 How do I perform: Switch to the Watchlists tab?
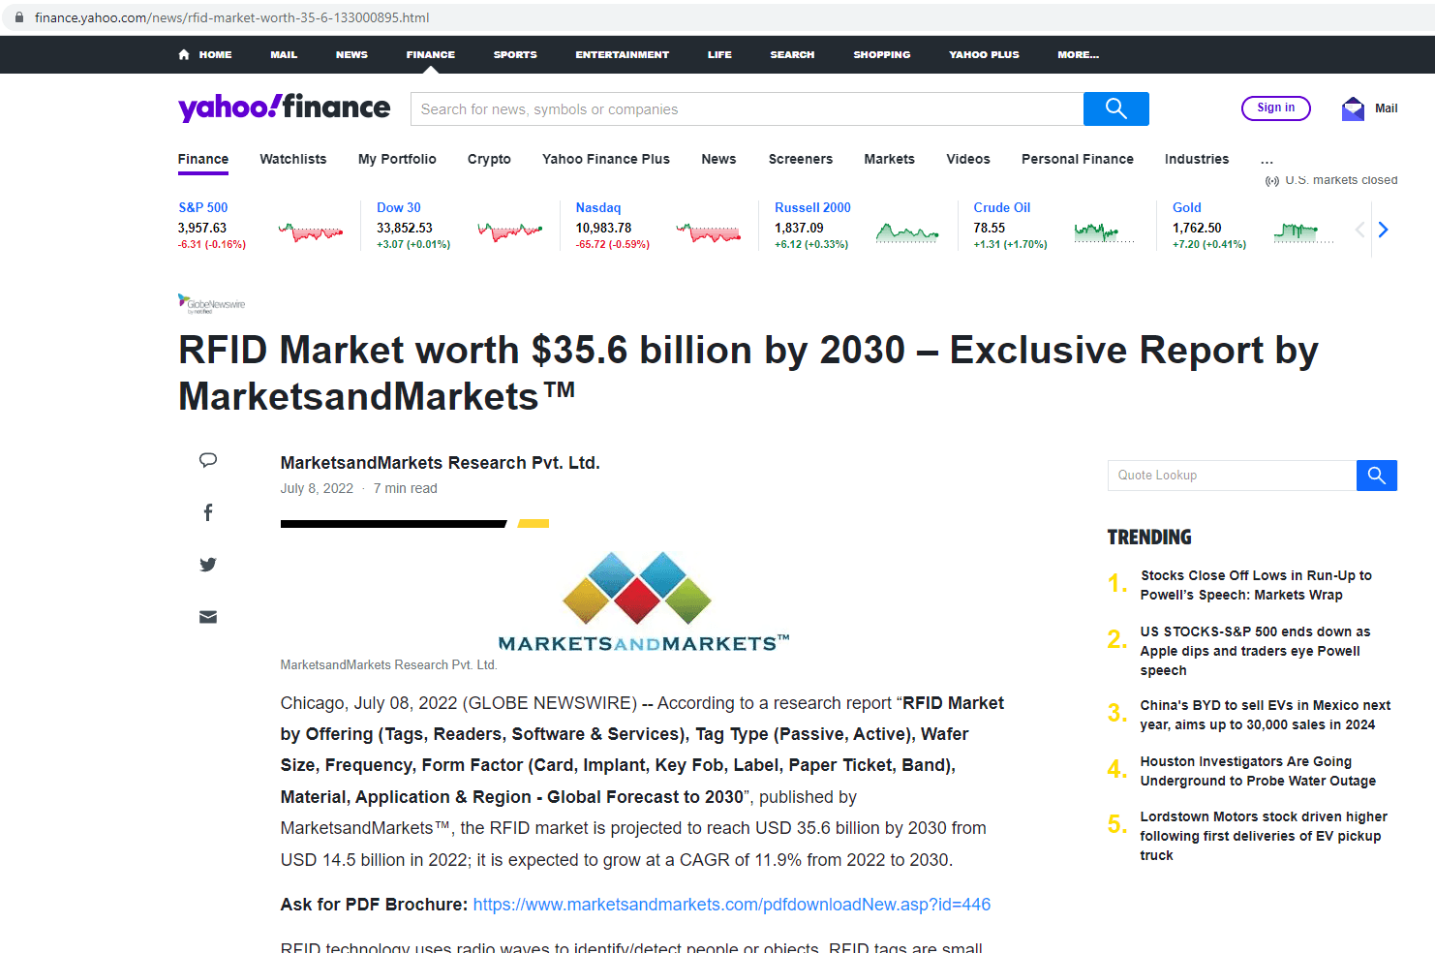pos(292,159)
